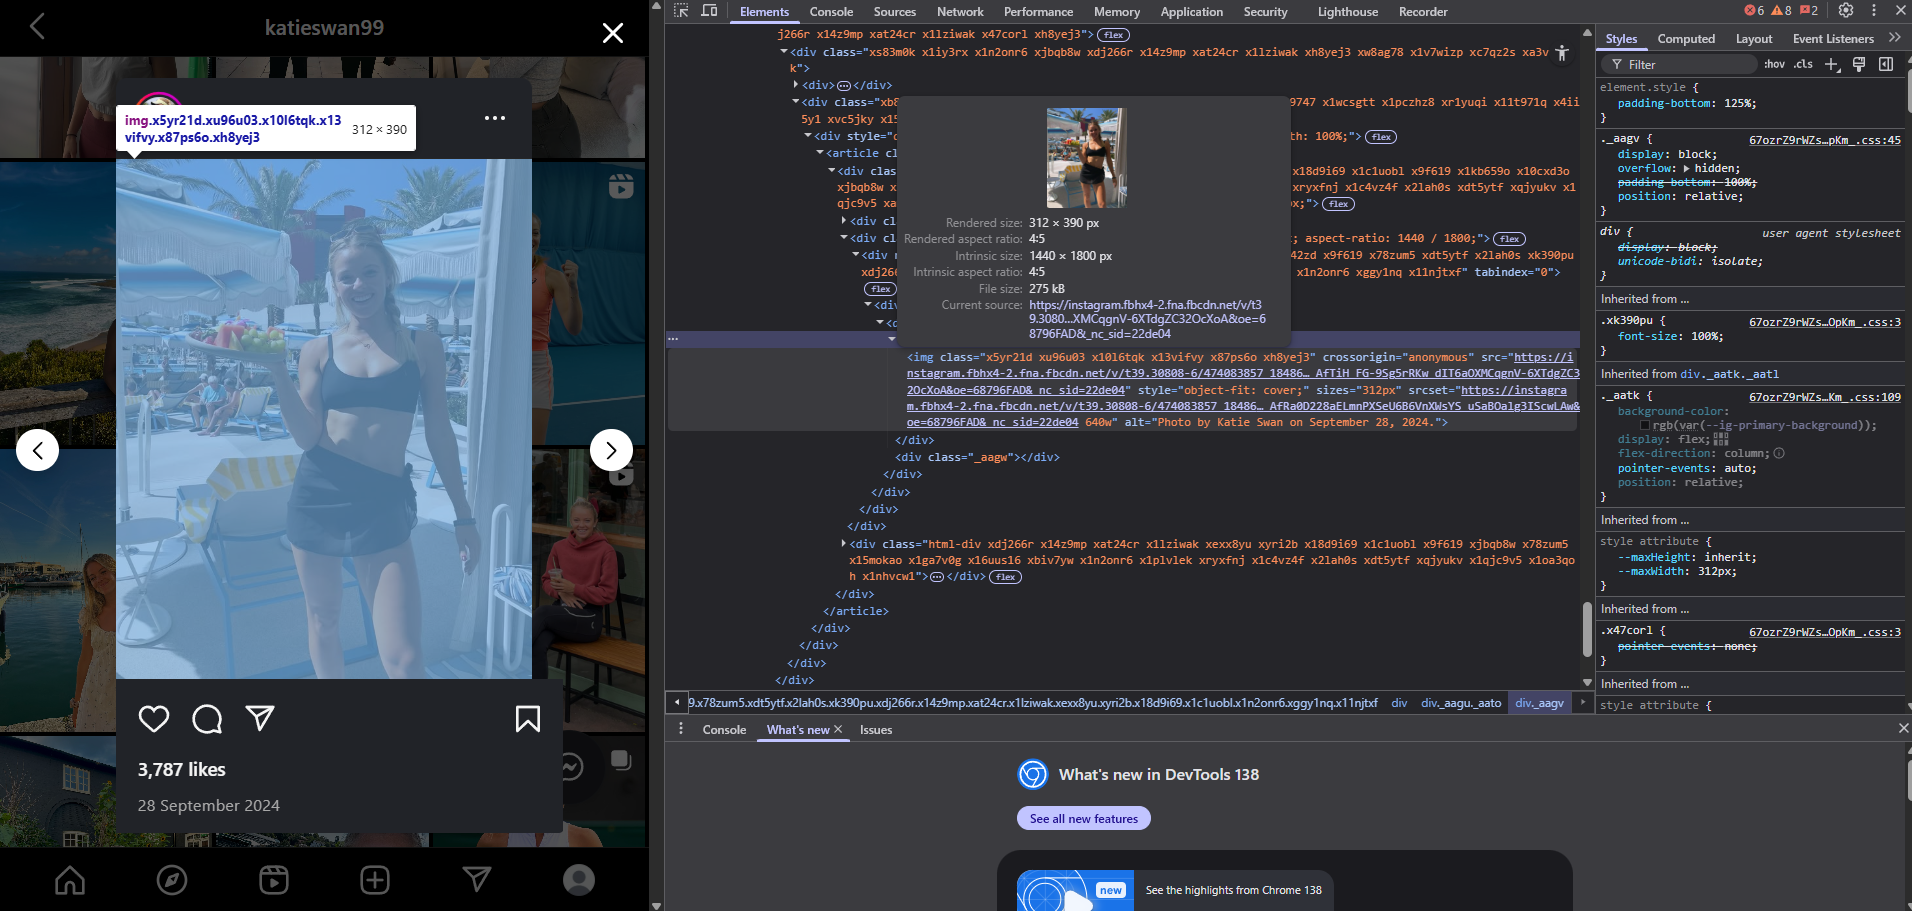Toggle the computed styles sidebar icon
This screenshot has width=1912, height=911.
click(x=1886, y=64)
